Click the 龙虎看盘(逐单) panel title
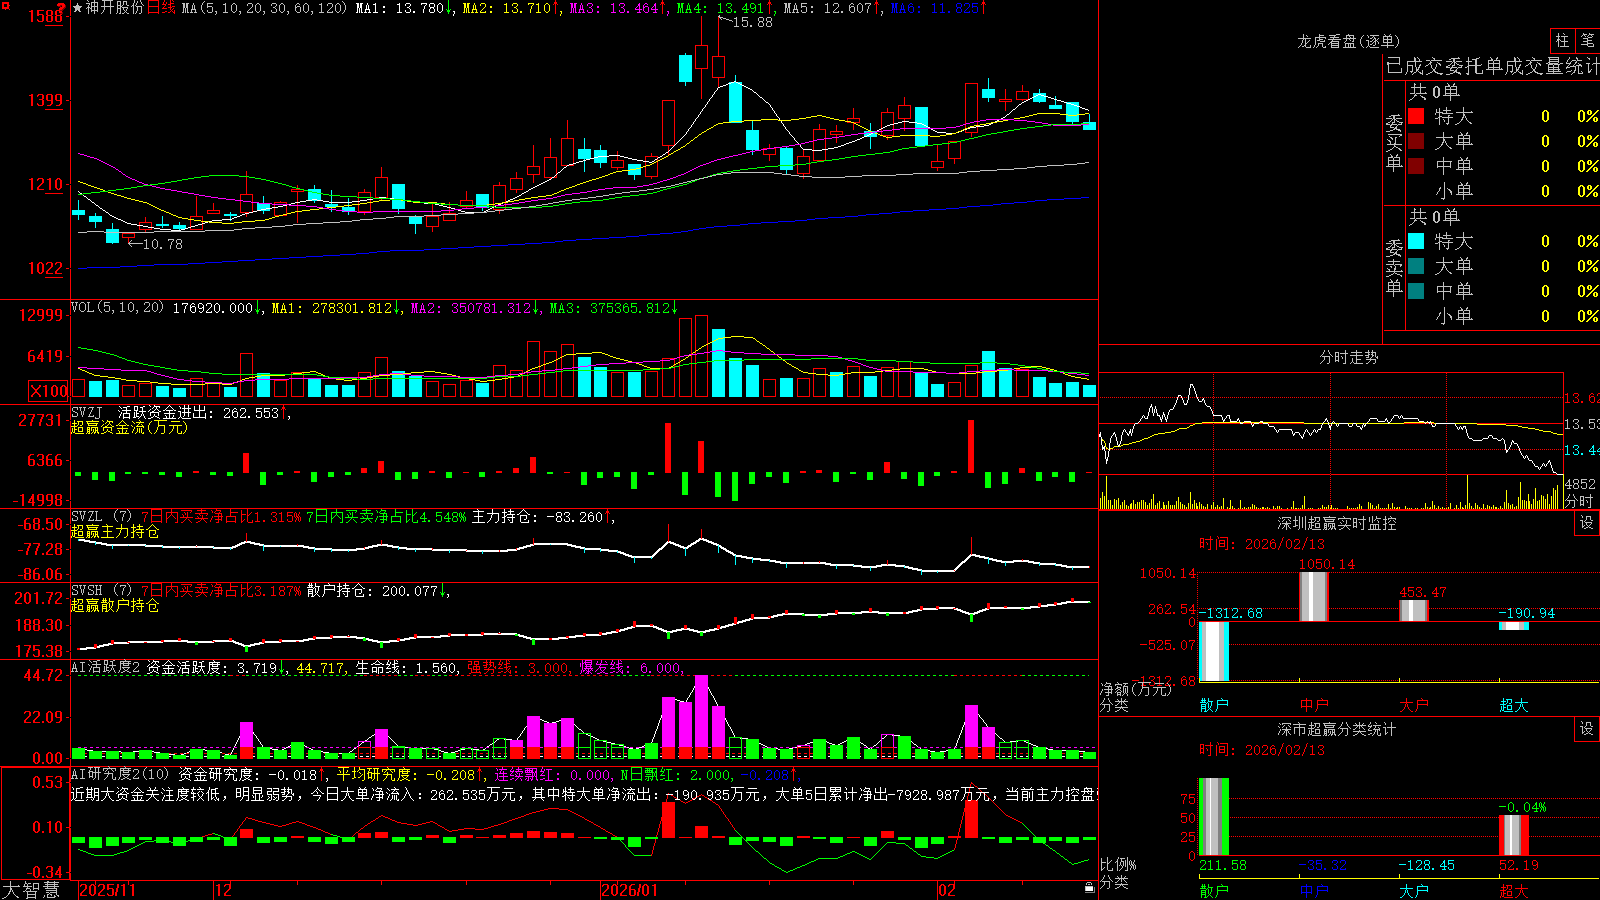The width and height of the screenshot is (1600, 900). click(x=1348, y=41)
